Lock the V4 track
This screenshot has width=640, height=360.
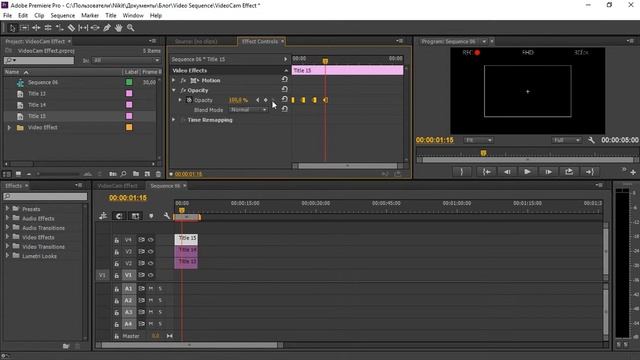116,240
